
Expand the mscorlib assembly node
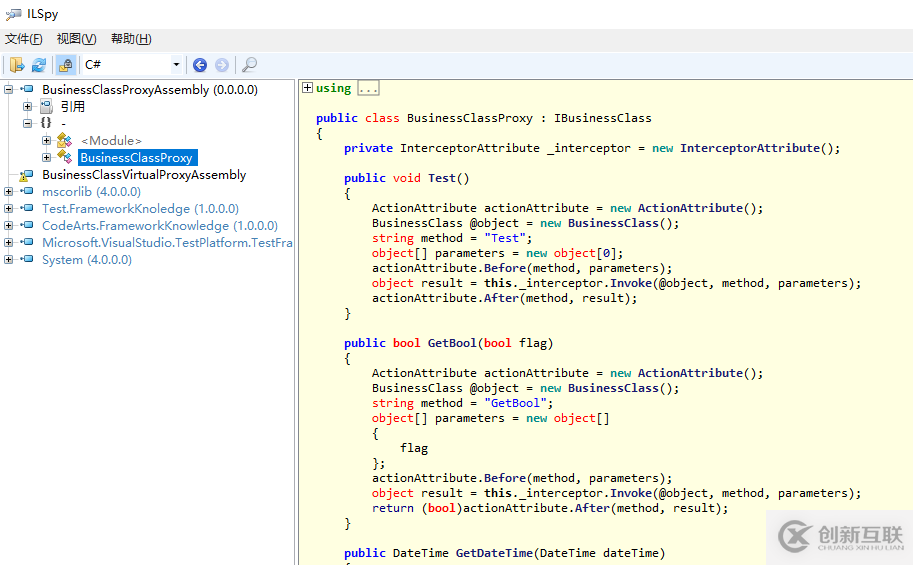[x=9, y=191]
